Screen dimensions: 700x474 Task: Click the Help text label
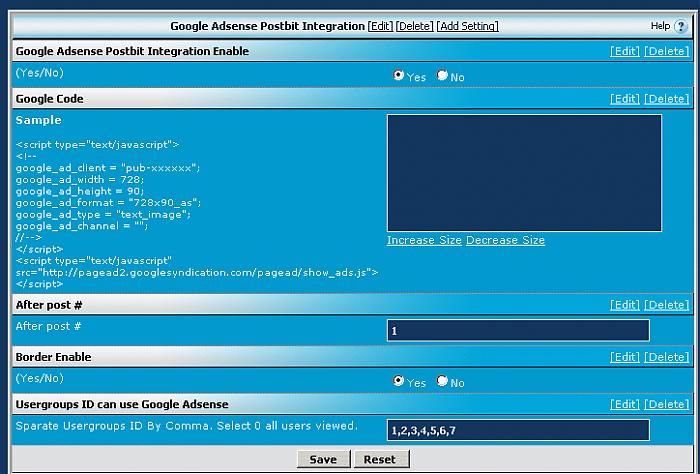pyautogui.click(x=660, y=26)
